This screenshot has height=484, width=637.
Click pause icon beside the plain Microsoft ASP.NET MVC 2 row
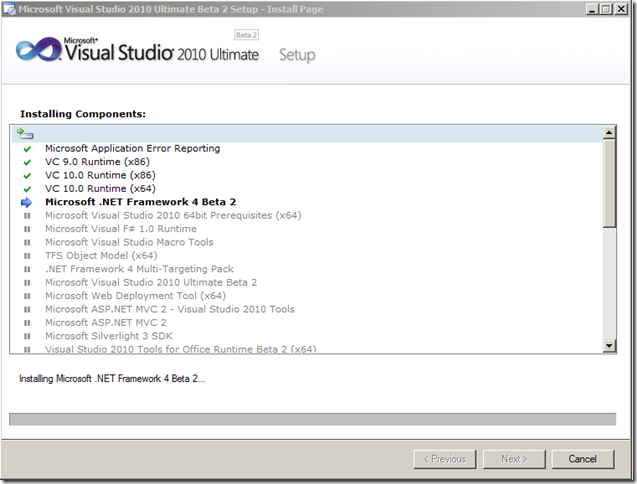click(27, 323)
